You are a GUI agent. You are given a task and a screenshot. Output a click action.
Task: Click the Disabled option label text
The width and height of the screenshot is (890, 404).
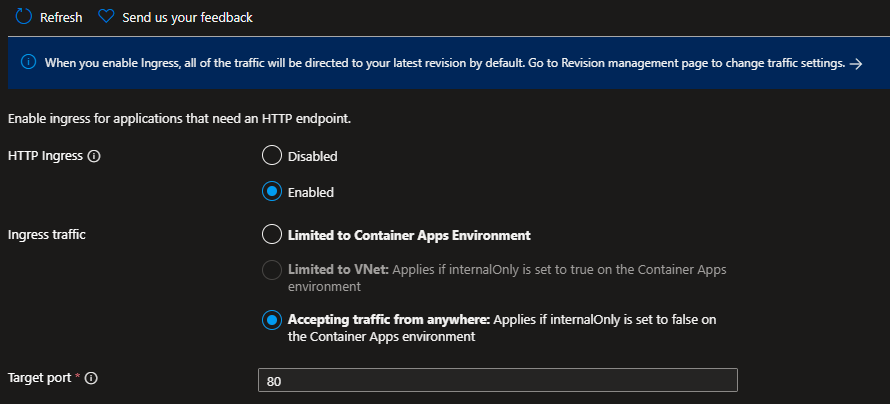[313, 157]
